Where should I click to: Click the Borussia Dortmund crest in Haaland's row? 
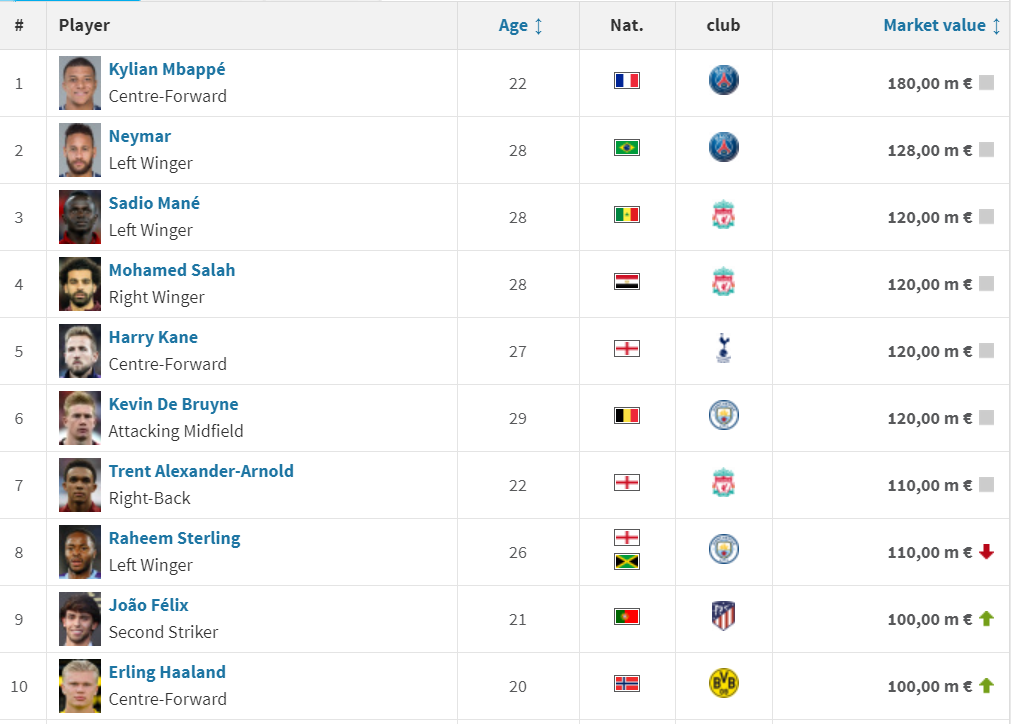point(723,683)
